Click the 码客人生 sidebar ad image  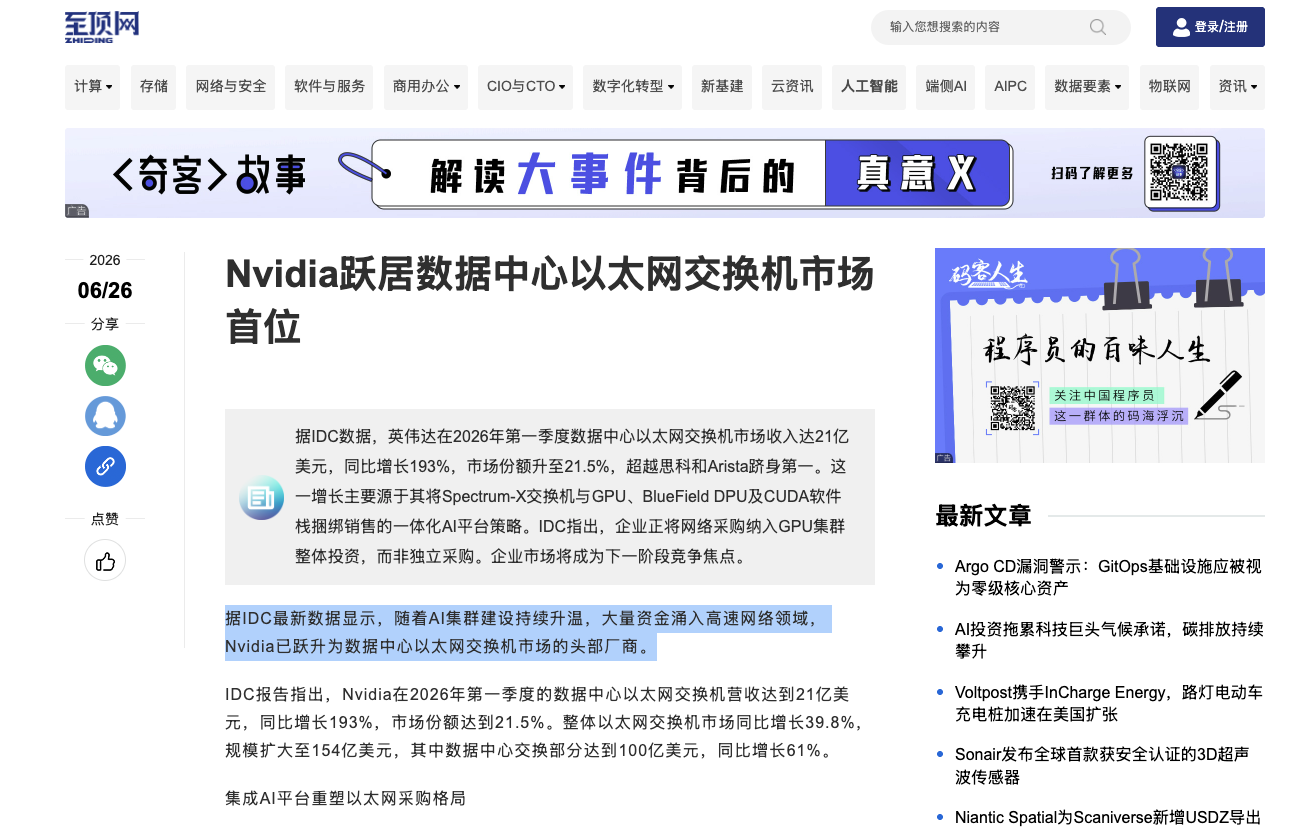click(x=1099, y=355)
